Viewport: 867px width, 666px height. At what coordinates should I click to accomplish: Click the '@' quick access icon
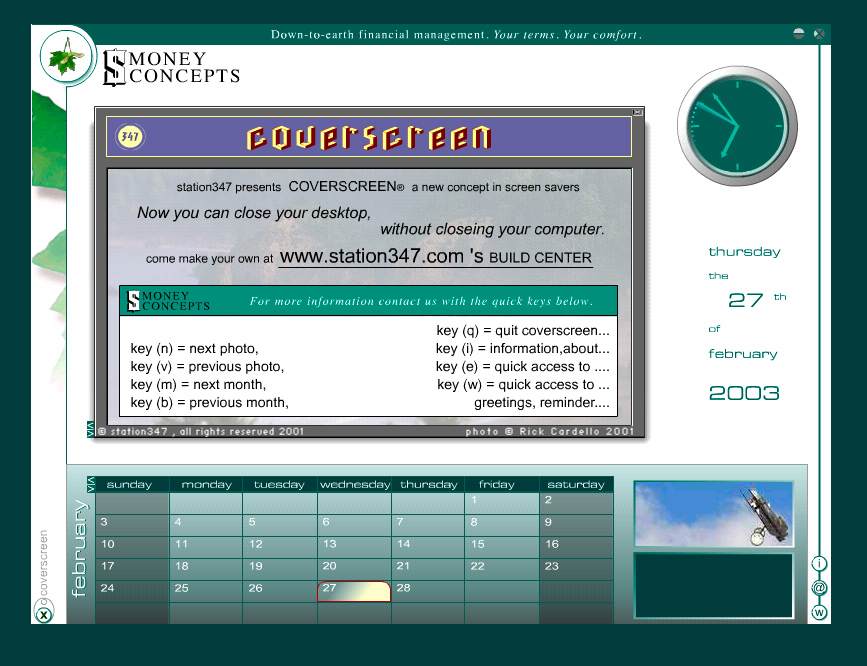[819, 588]
